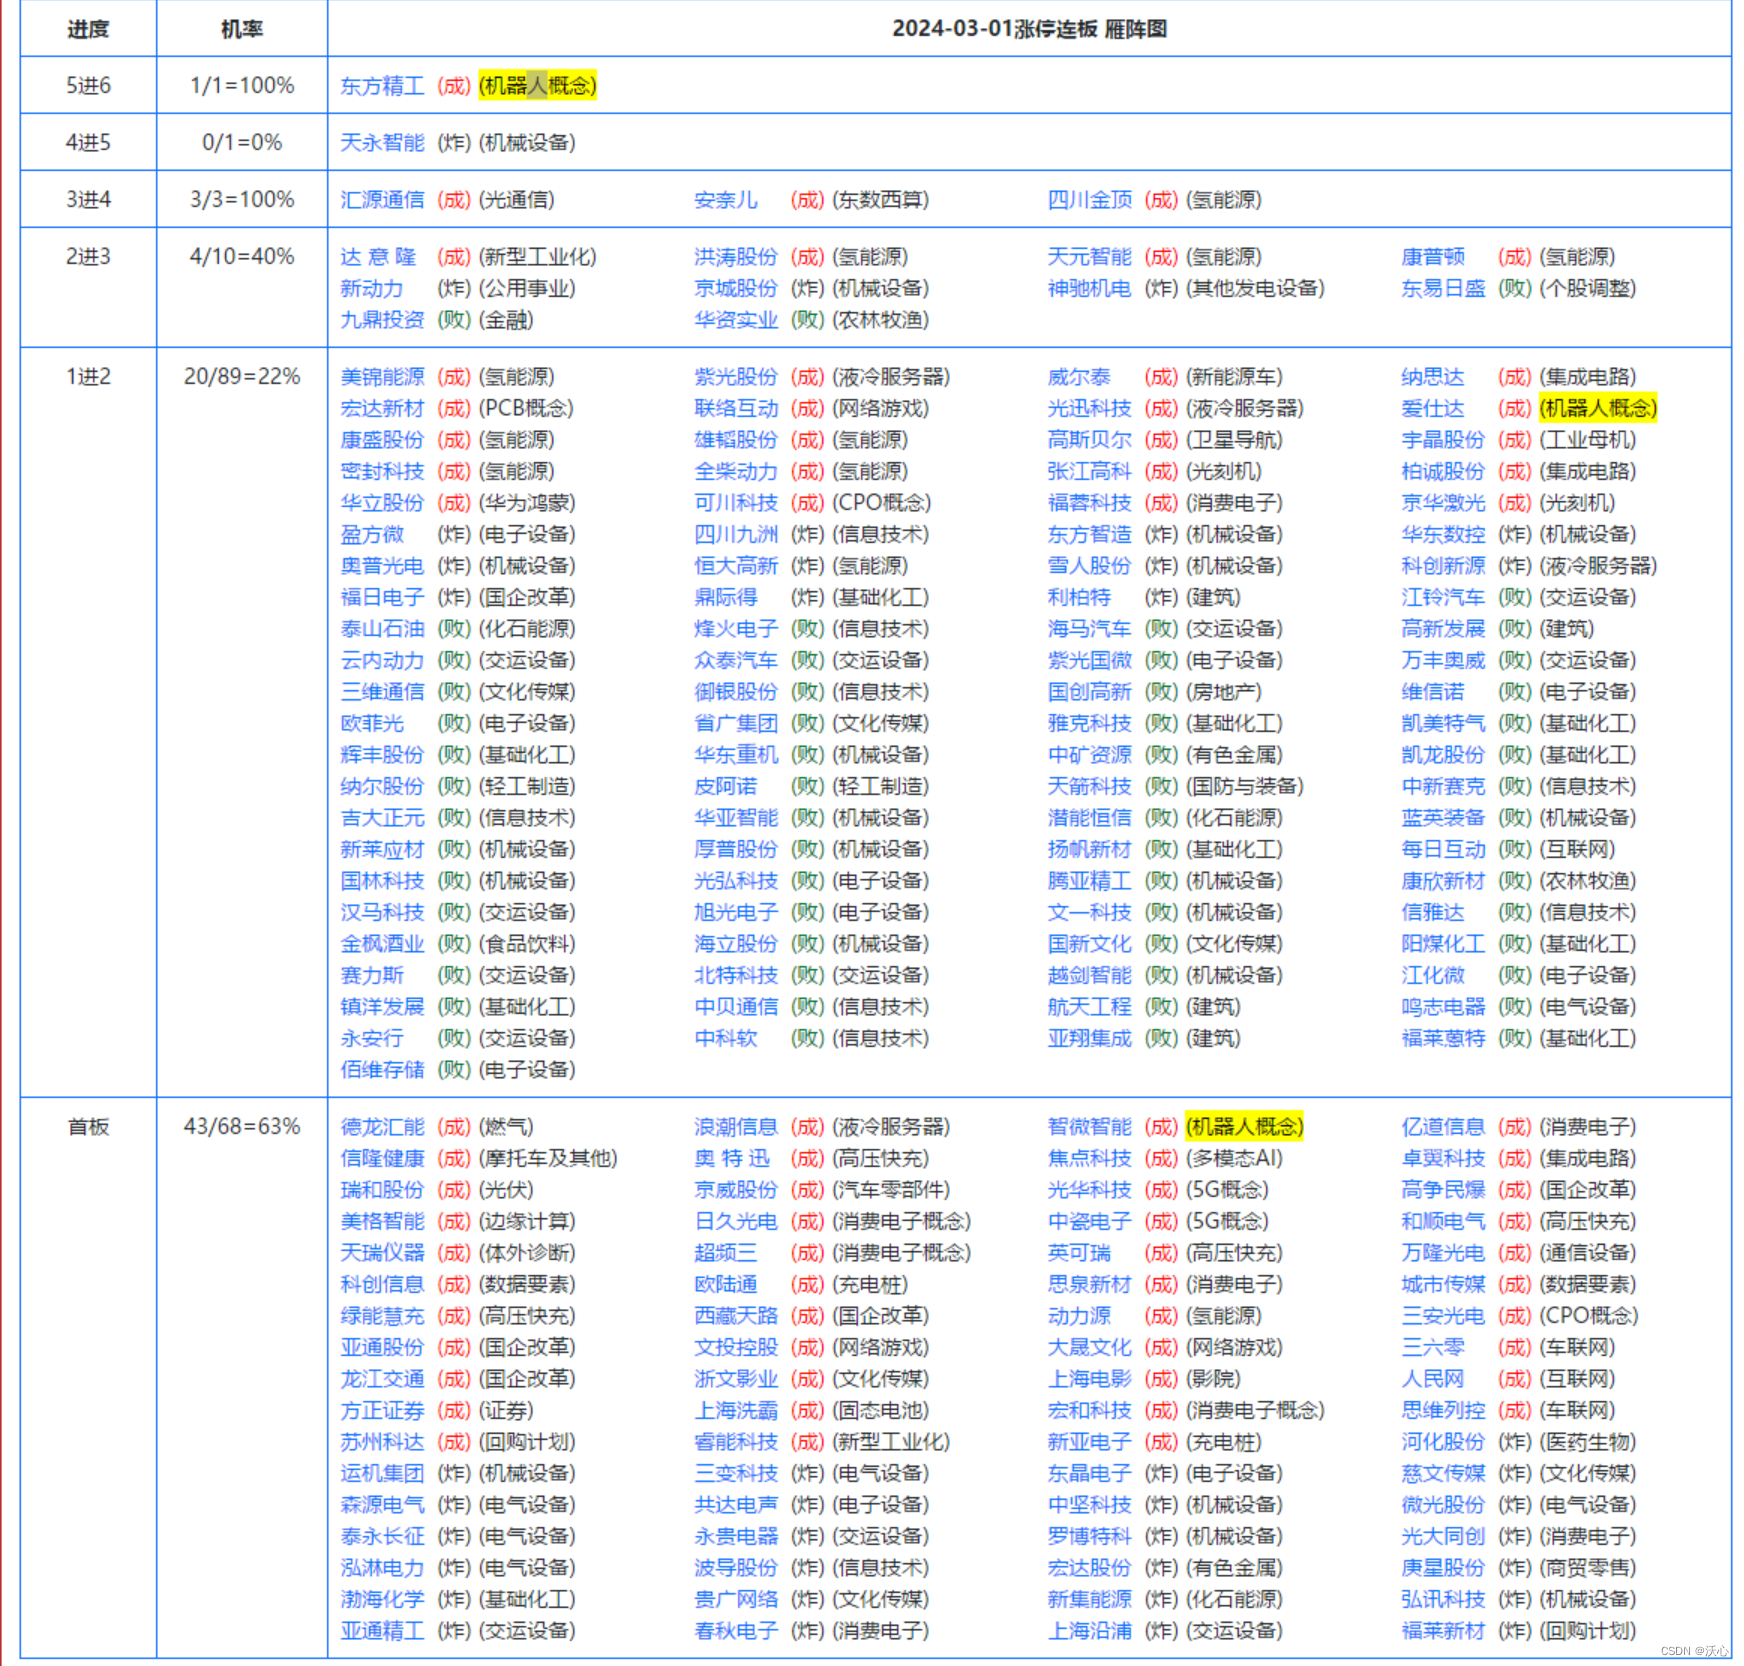
Task: Open the 三六零 stock link
Action: tap(1433, 1348)
